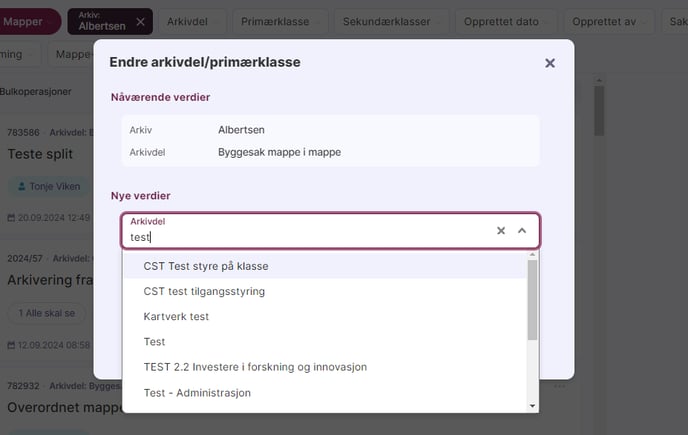
Task: Click the dropdown list scroll-up arrow
Action: 532,255
